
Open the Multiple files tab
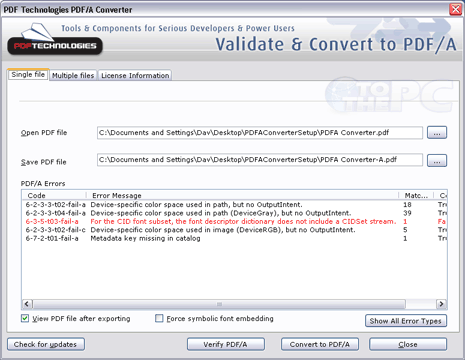[73, 75]
